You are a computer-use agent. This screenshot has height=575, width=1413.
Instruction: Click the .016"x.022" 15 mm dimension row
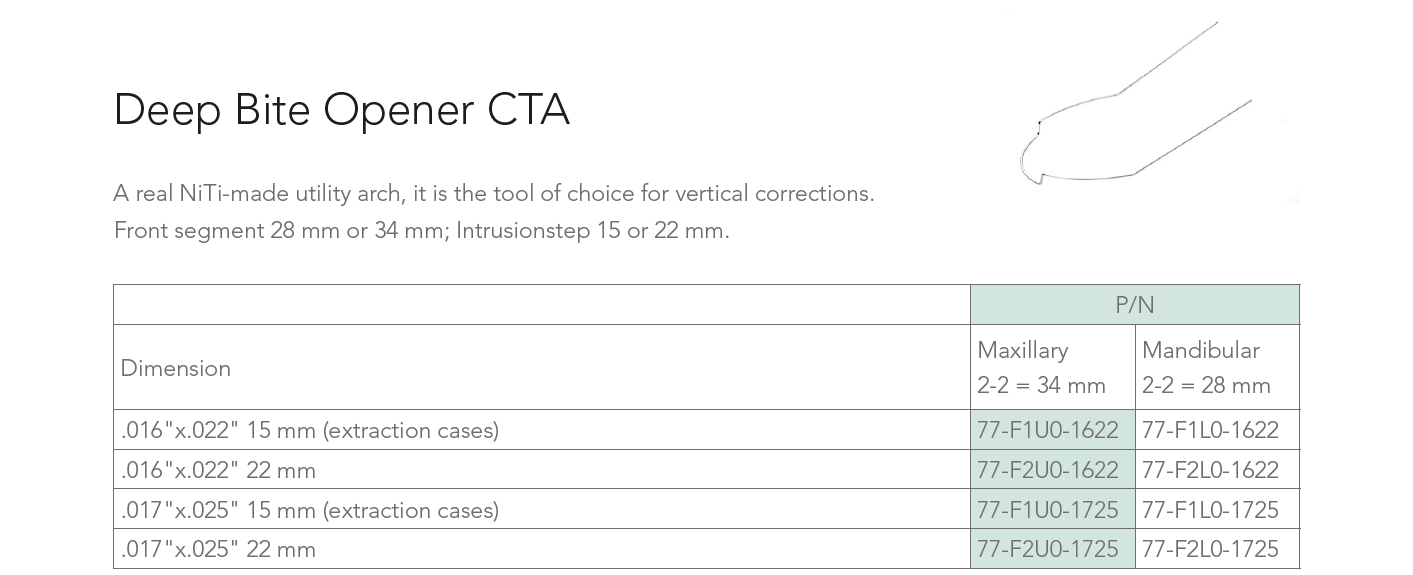310,430
